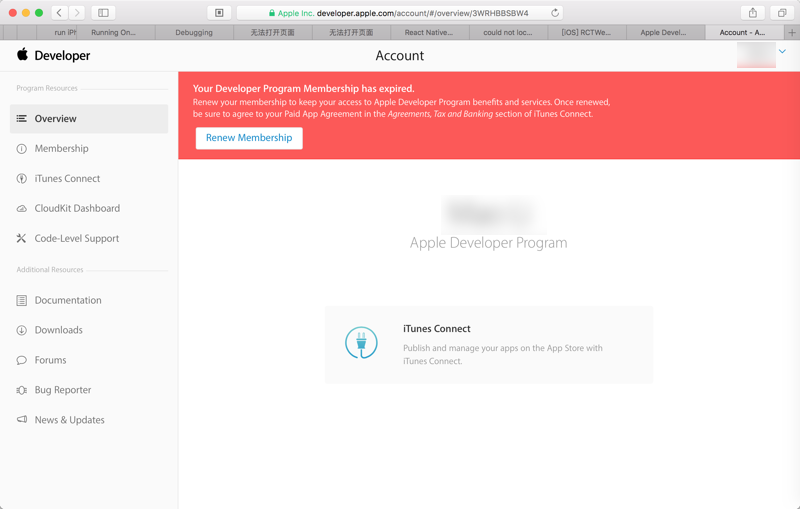The width and height of the screenshot is (800, 509).
Task: Reload the page with refresh icon
Action: (555, 13)
